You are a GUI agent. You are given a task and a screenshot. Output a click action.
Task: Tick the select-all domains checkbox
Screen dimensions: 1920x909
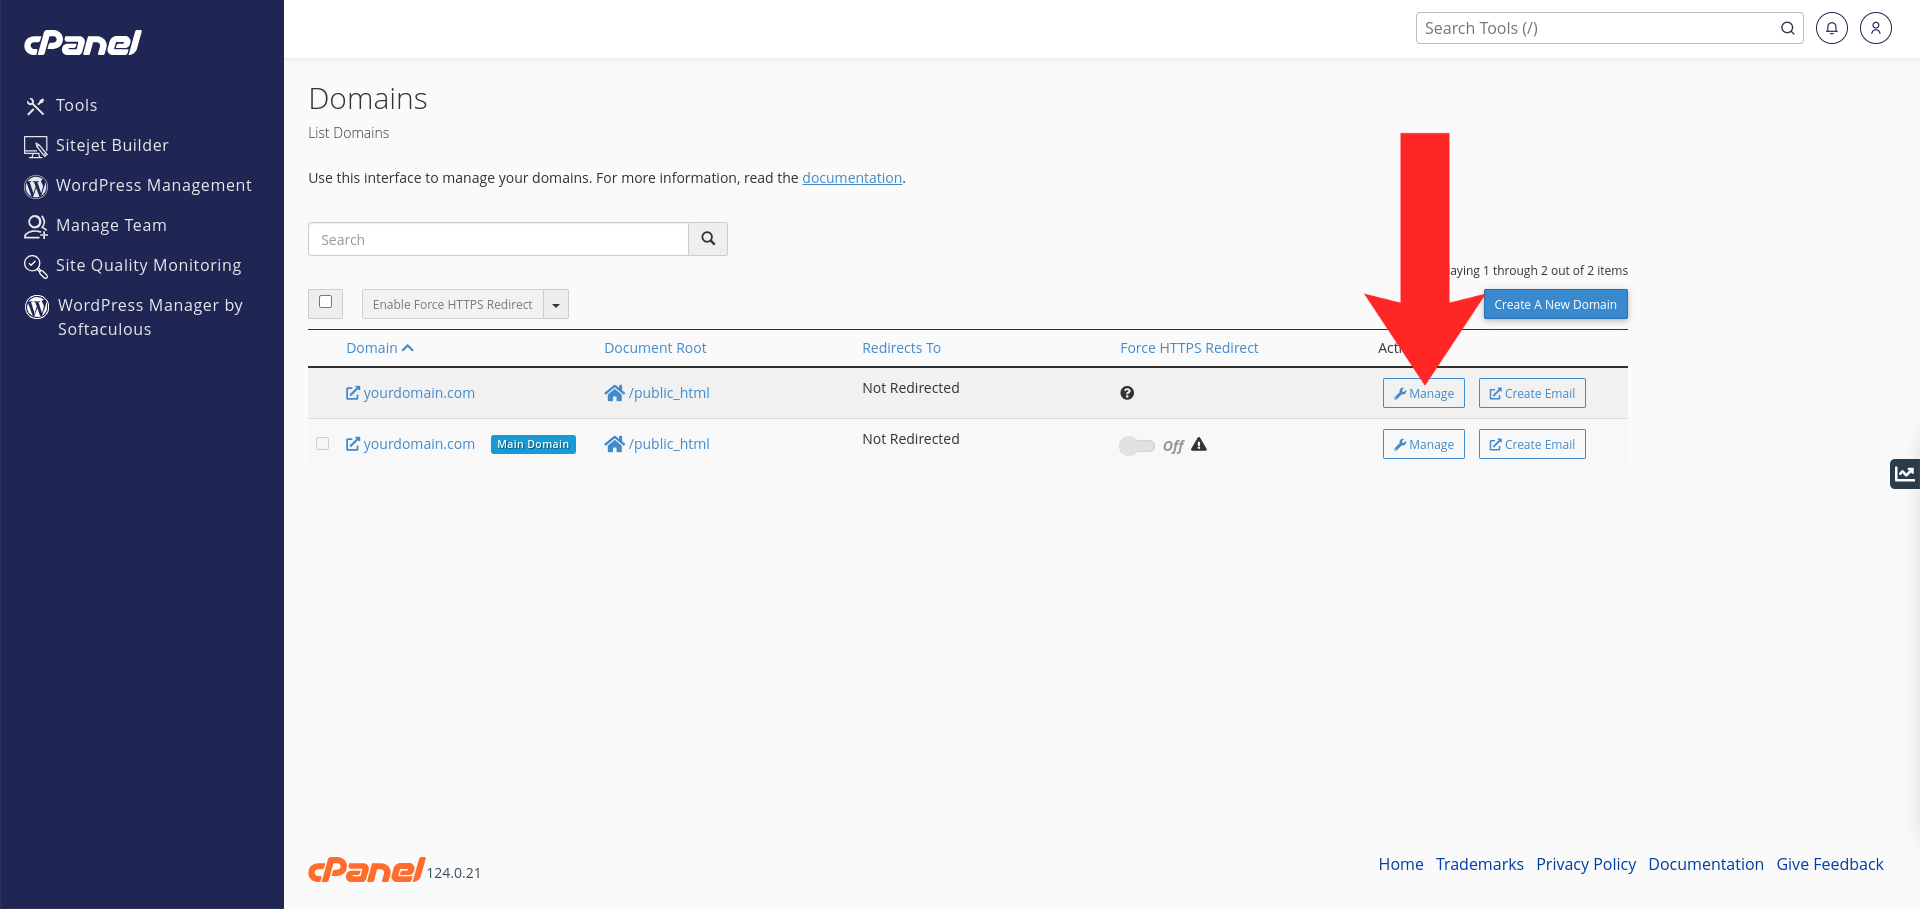pos(325,302)
